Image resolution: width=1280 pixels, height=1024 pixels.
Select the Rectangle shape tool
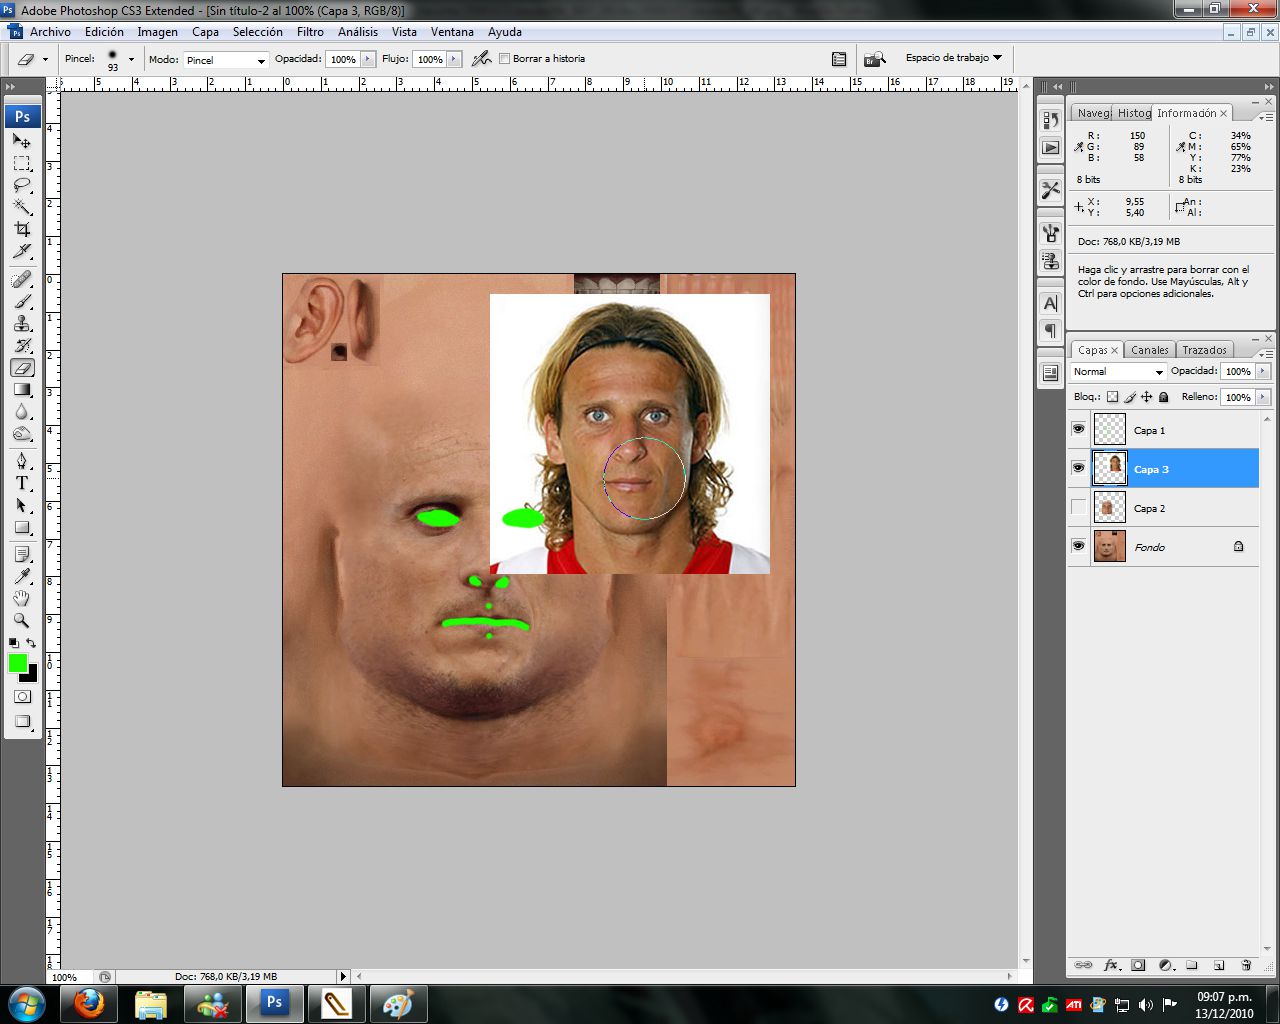point(22,527)
